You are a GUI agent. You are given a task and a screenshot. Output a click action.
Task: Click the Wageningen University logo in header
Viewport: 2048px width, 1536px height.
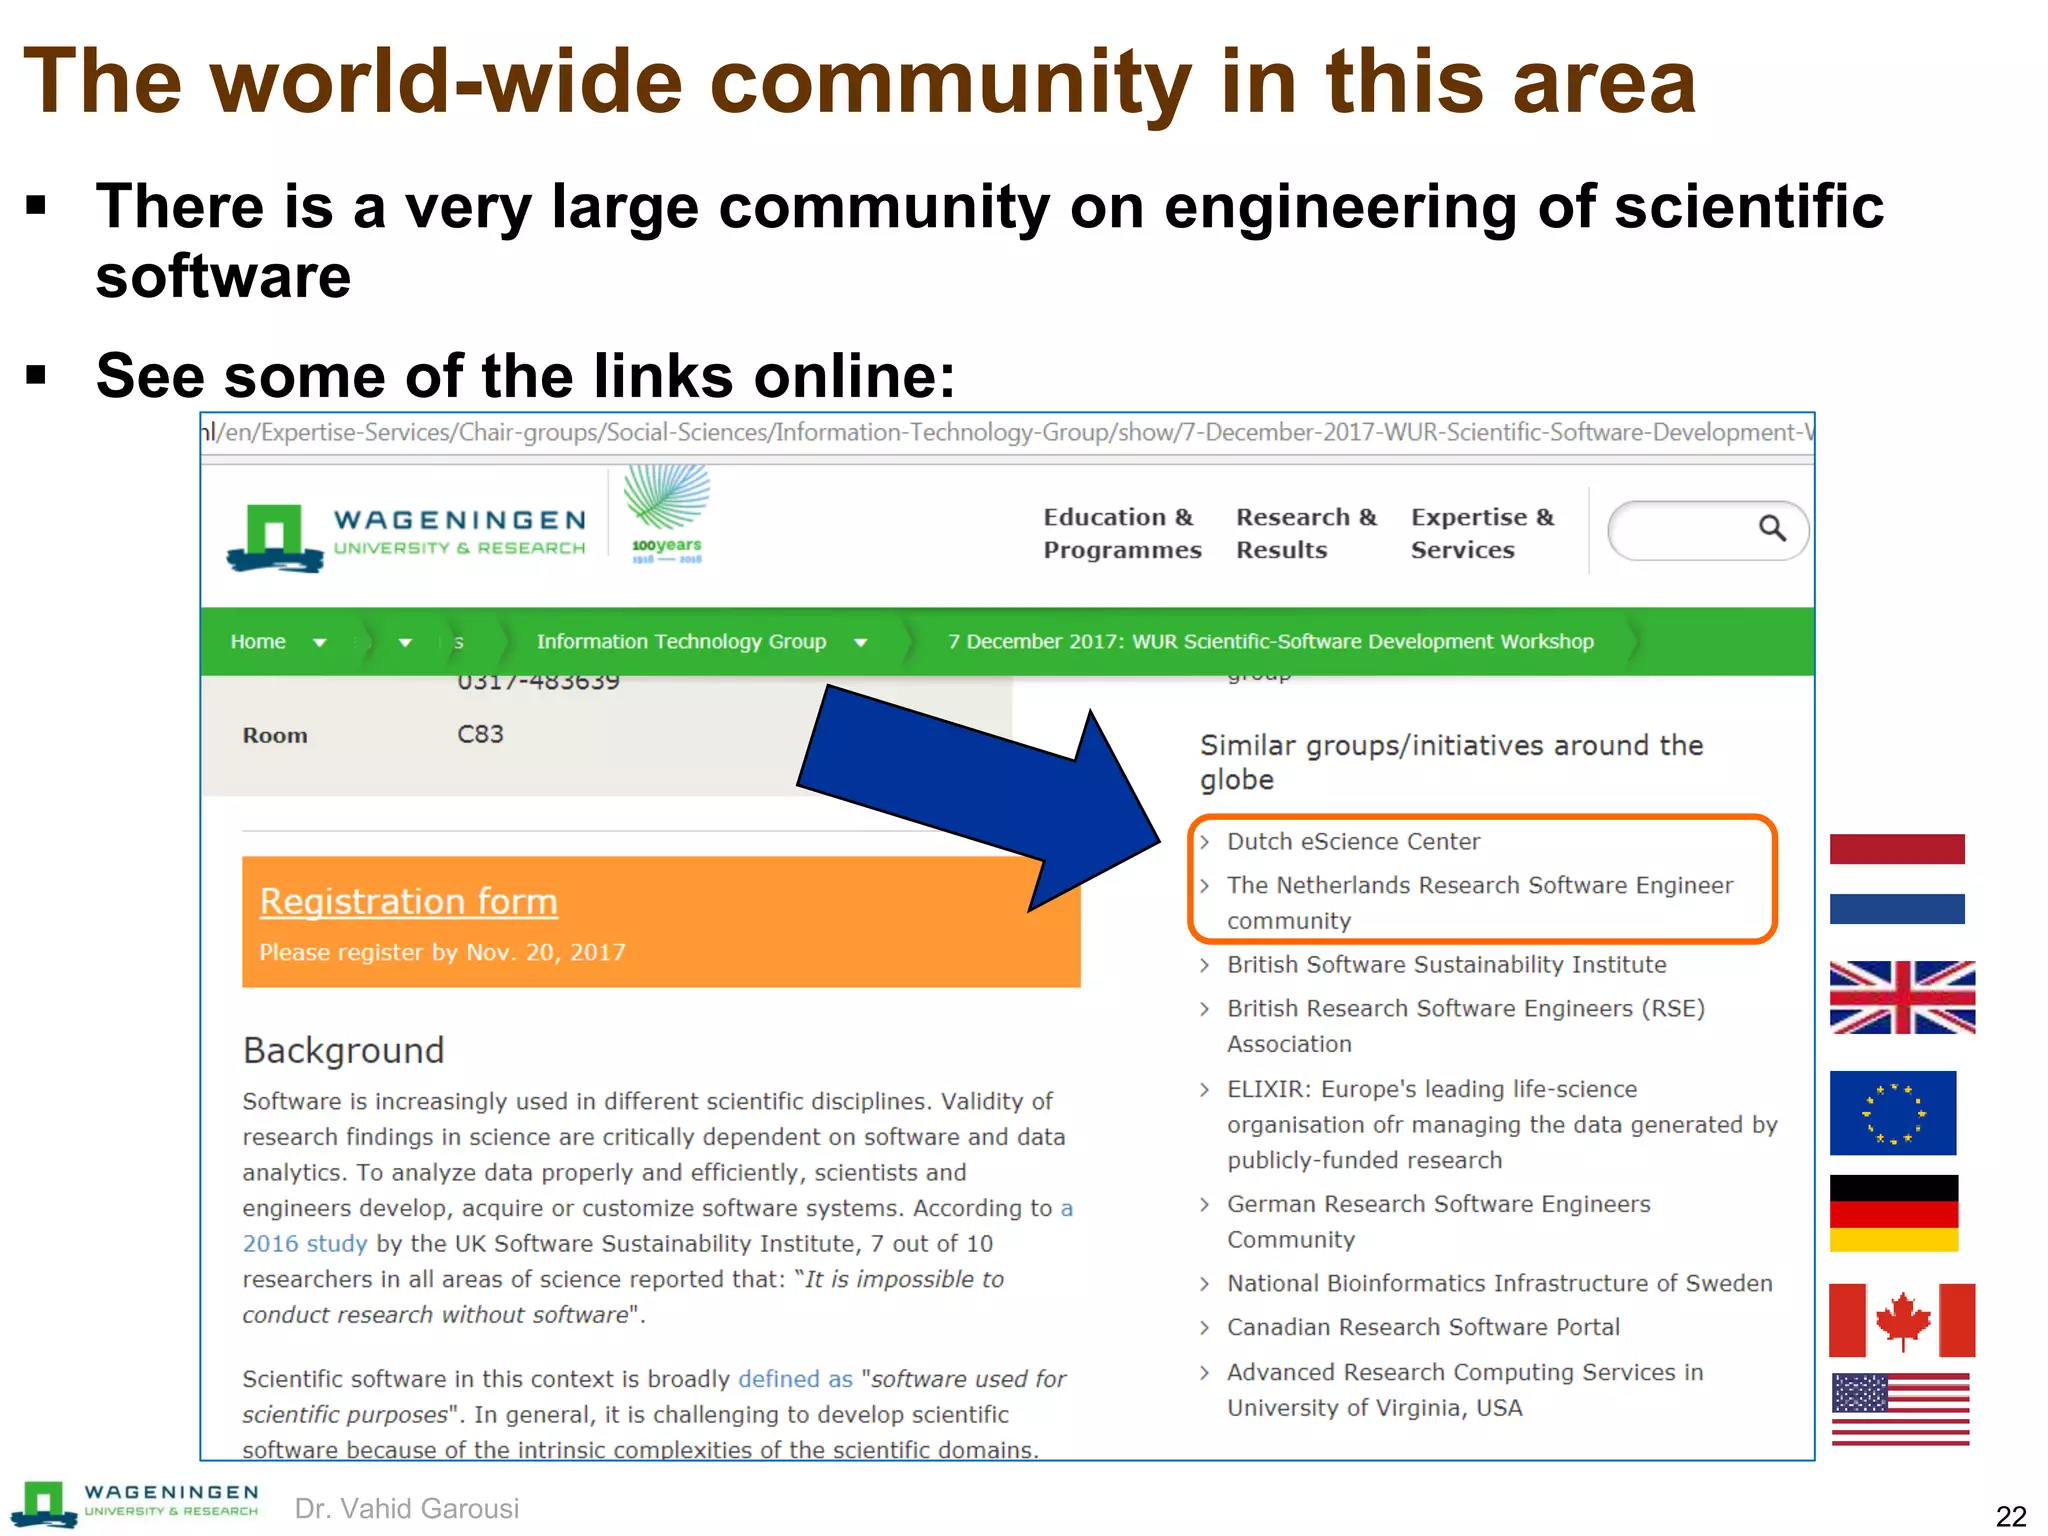tap(406, 536)
